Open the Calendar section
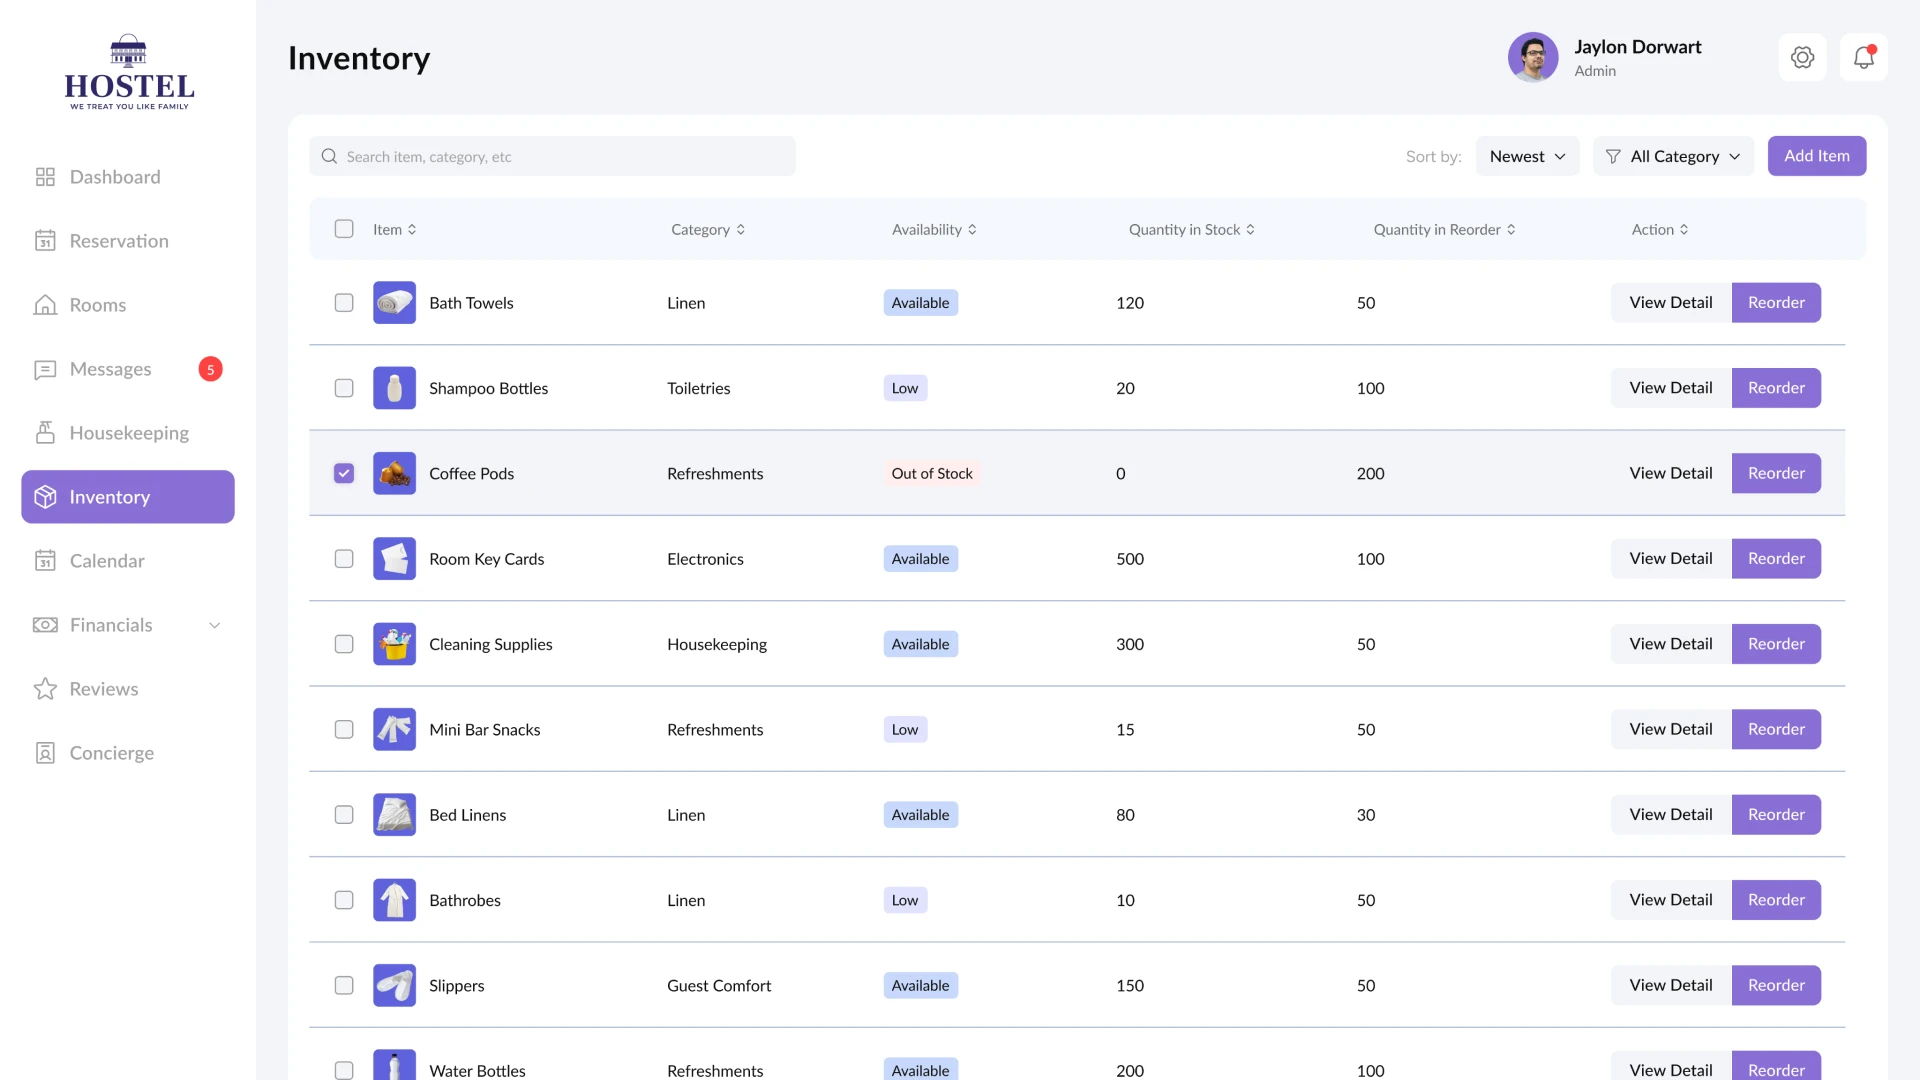The height and width of the screenshot is (1080, 1920). (x=106, y=561)
